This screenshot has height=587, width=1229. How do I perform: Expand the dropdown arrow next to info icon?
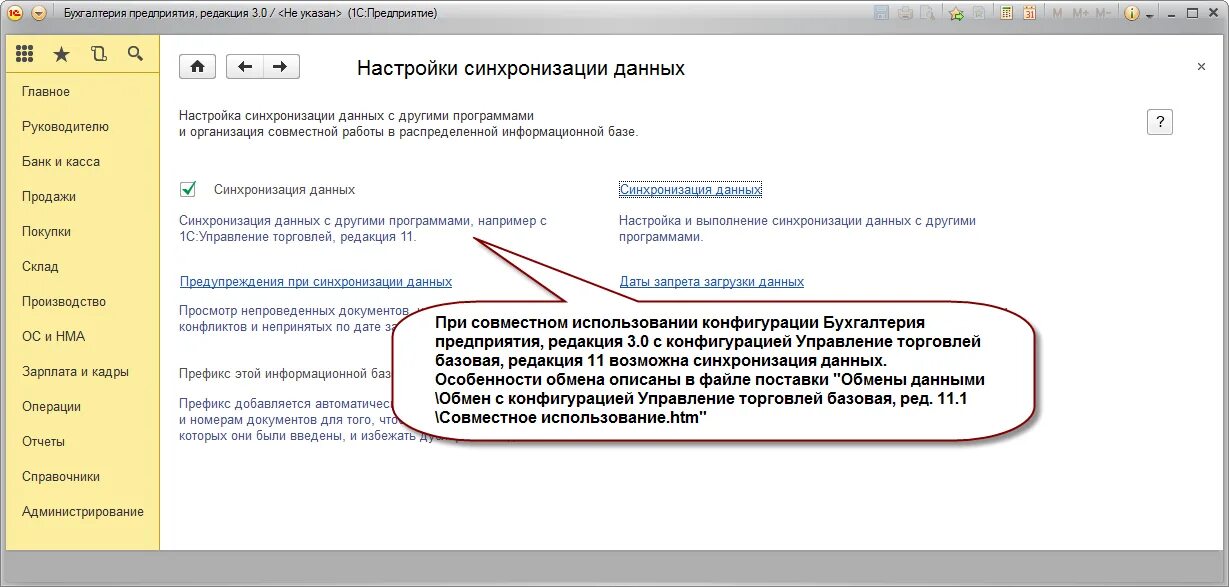1149,16
